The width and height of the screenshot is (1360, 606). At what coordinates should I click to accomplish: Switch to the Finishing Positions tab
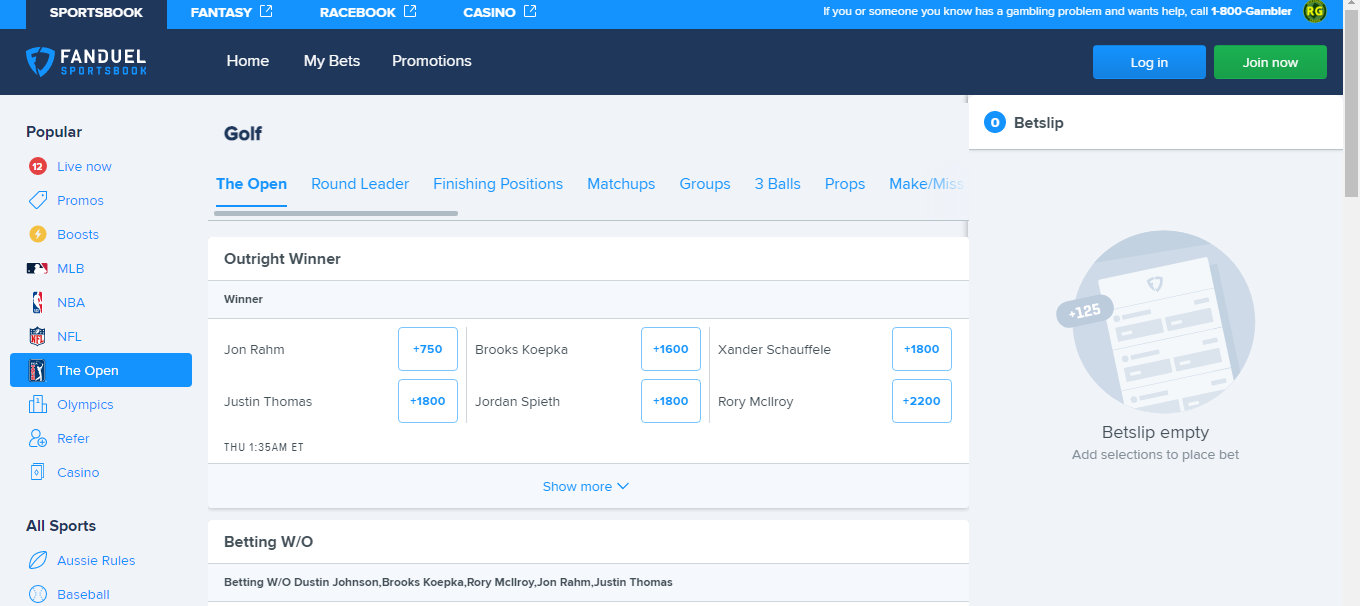(x=498, y=184)
